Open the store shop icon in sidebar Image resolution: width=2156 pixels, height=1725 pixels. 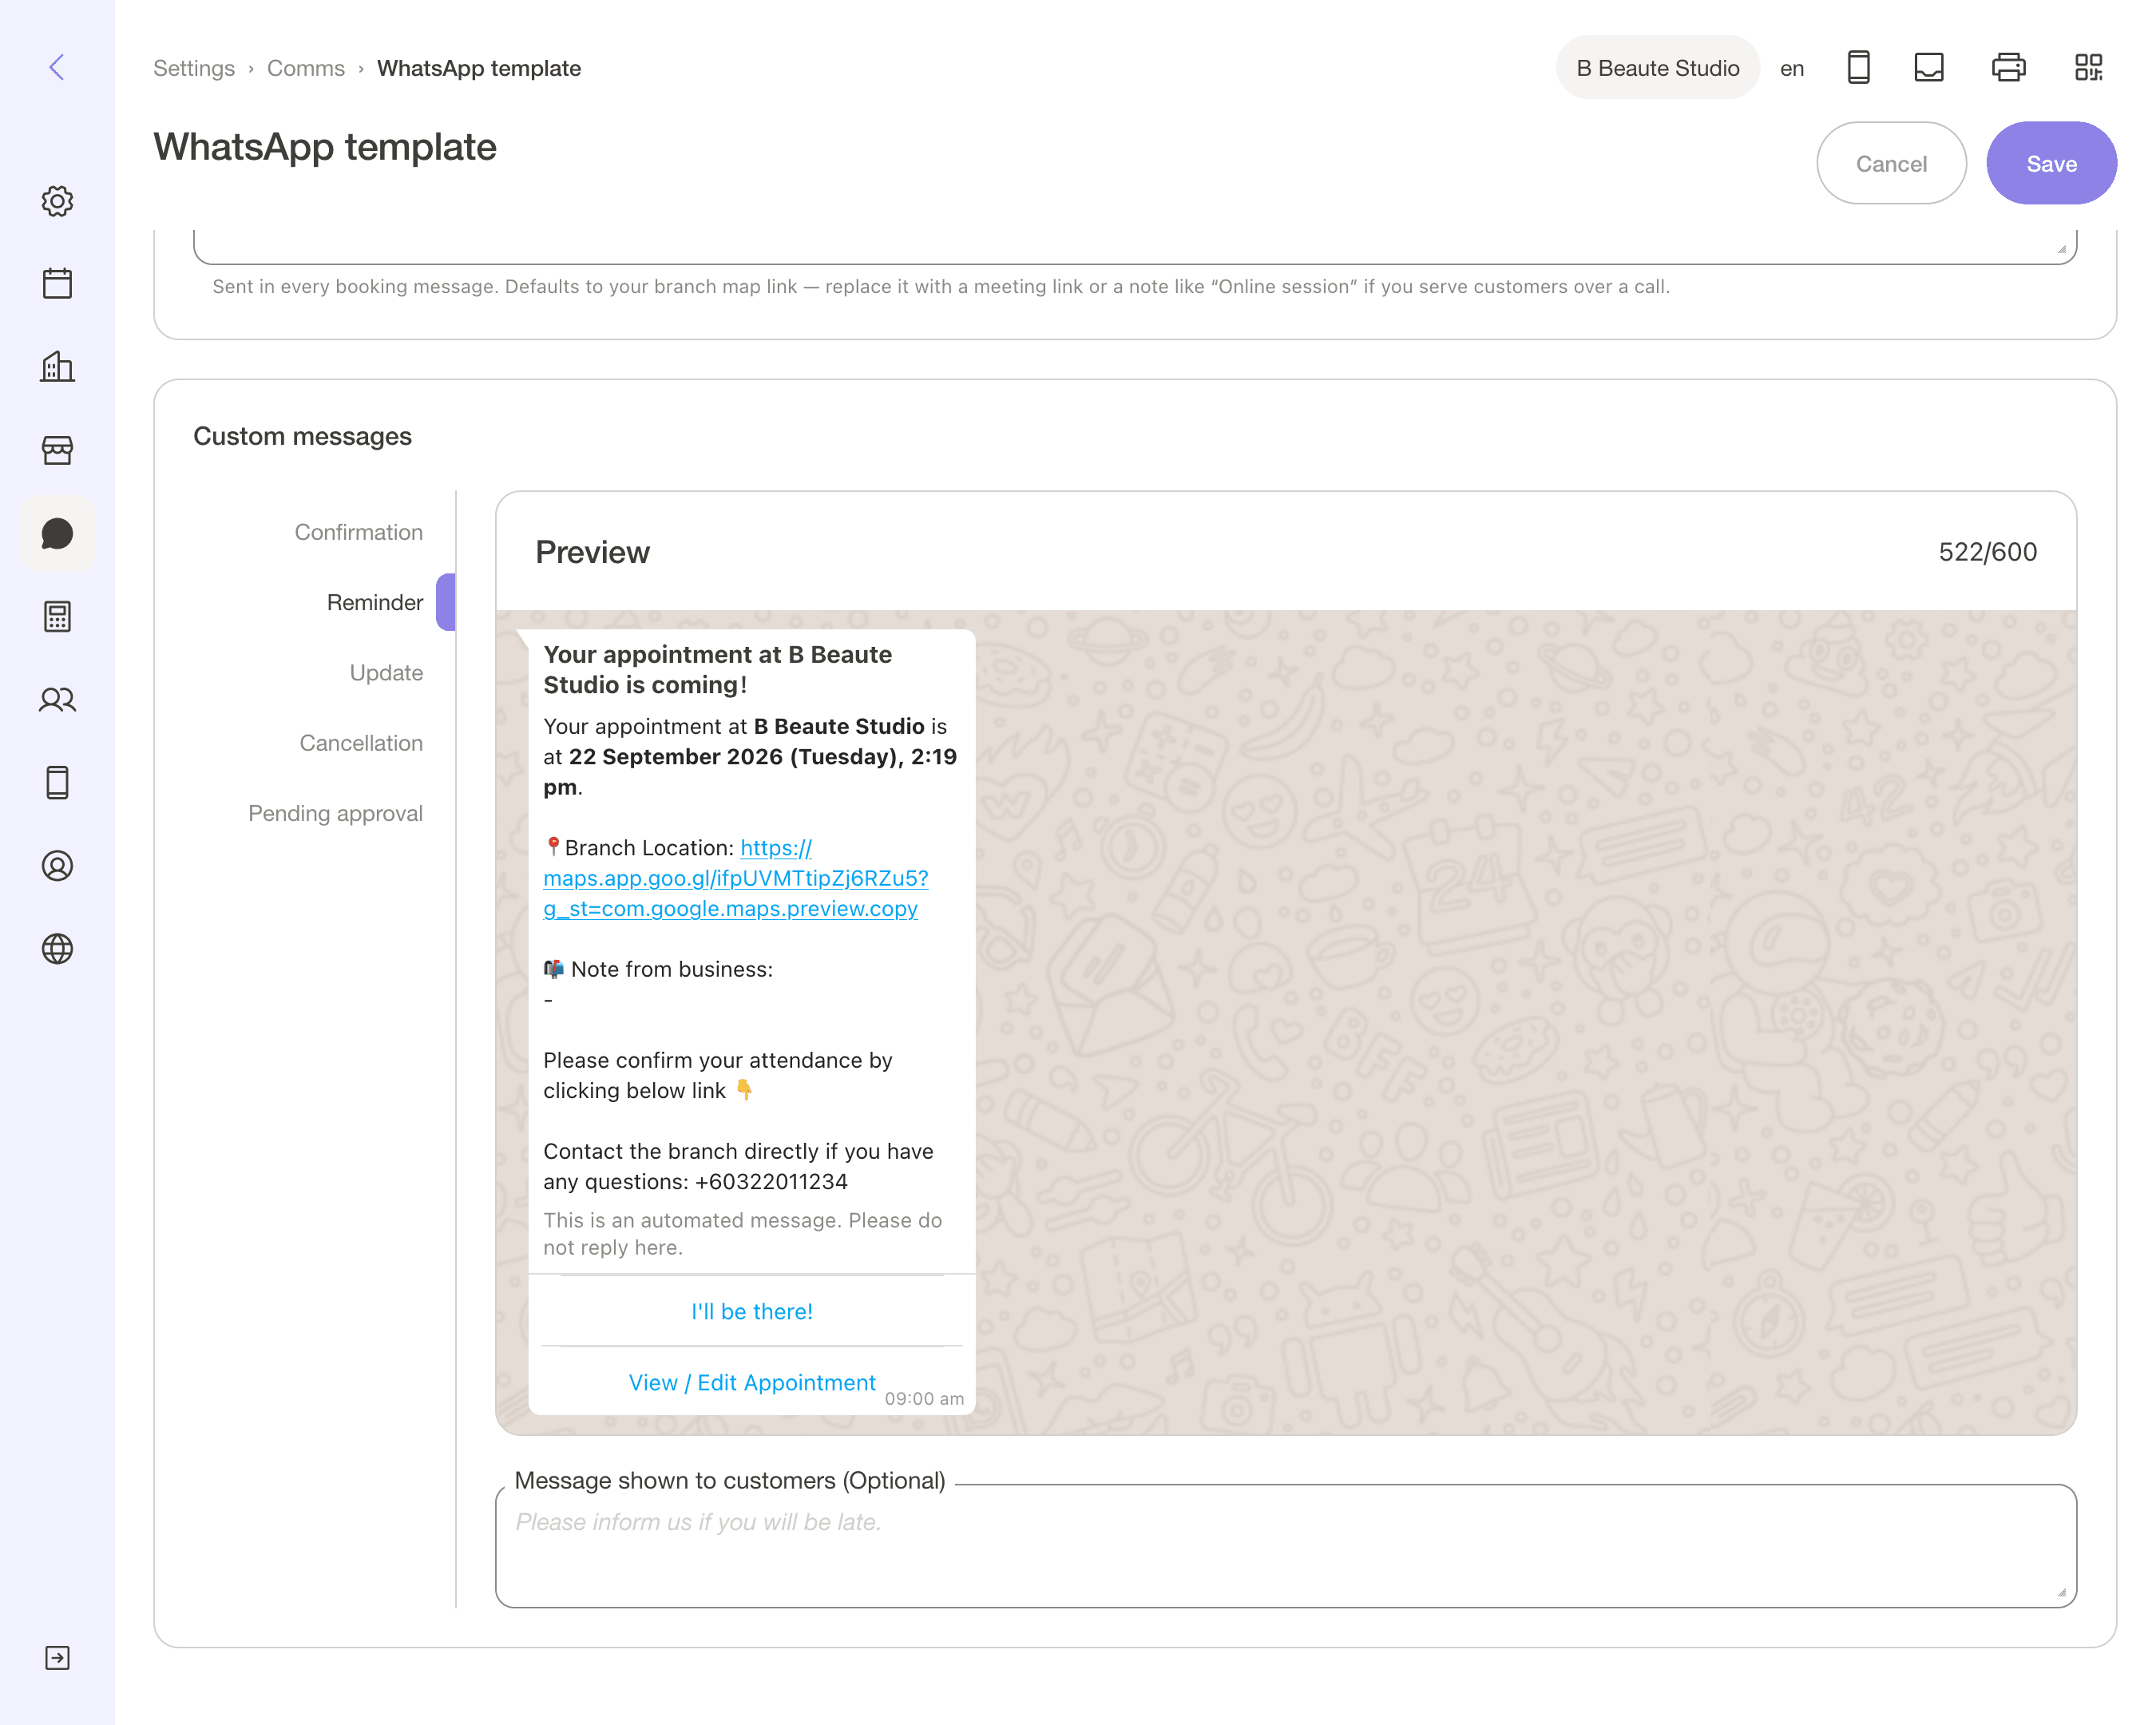point(57,450)
